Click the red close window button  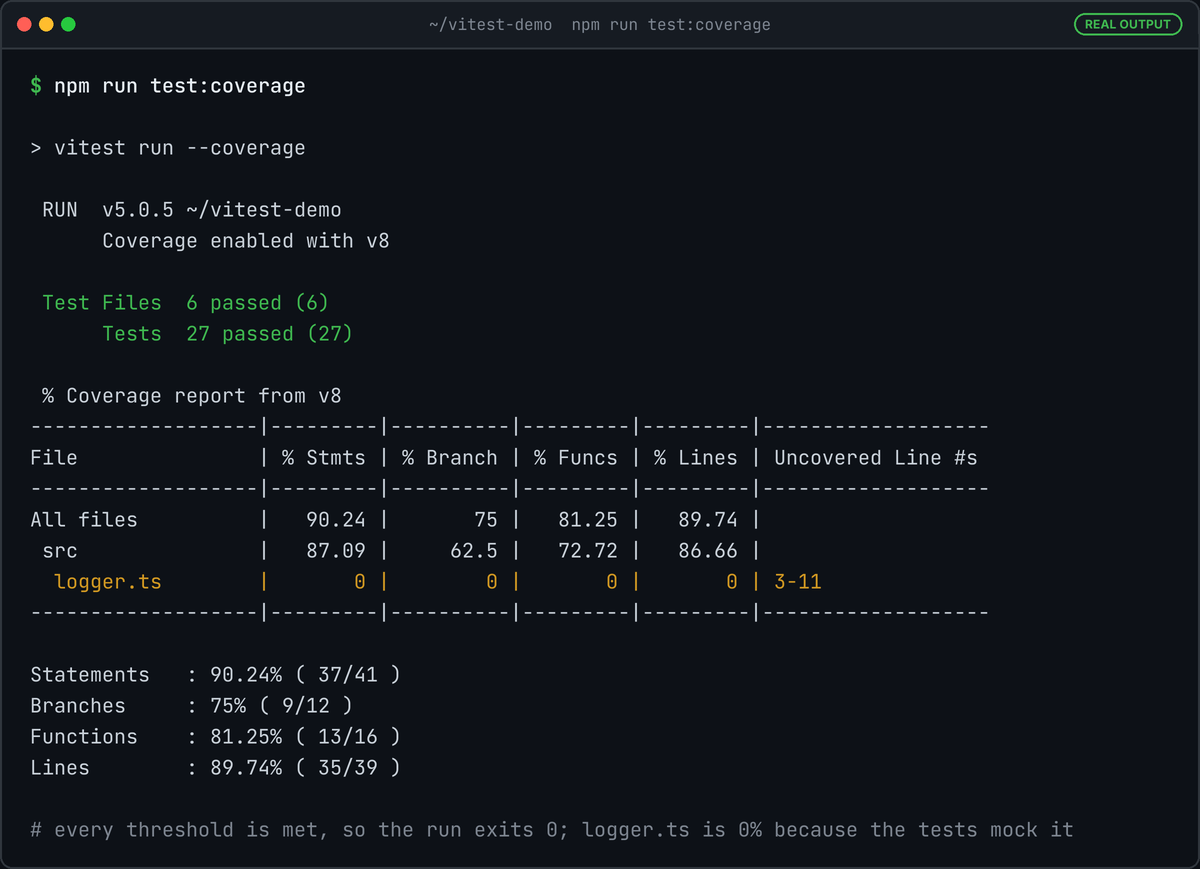coord(24,24)
